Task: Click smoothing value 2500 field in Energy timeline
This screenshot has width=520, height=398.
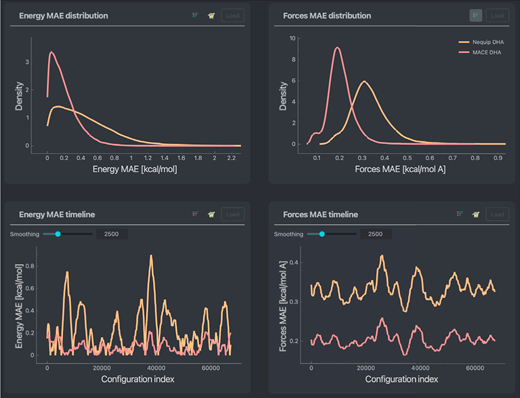Action: 112,234
